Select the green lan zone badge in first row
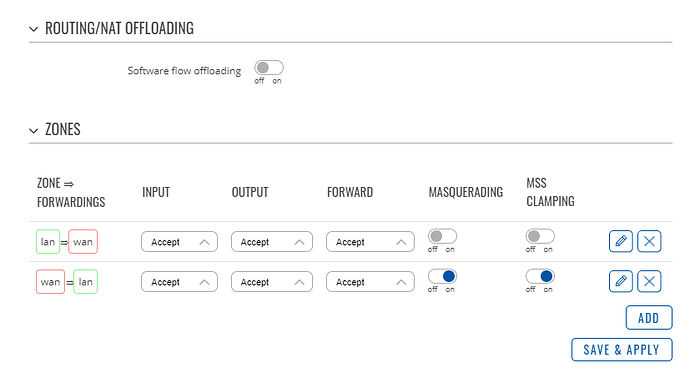Viewport: 690px width, 392px height. (48, 242)
